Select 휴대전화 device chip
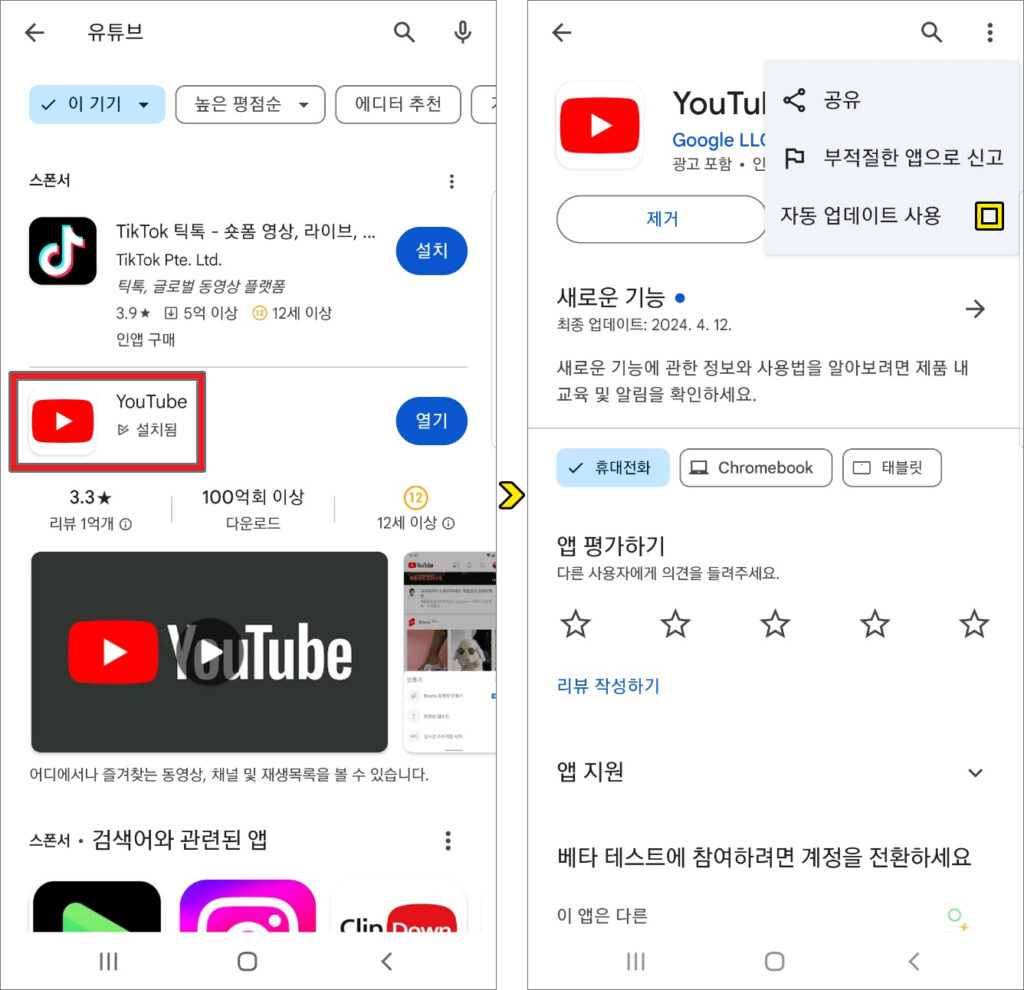Viewport: 1024px width, 990px height. click(x=613, y=468)
